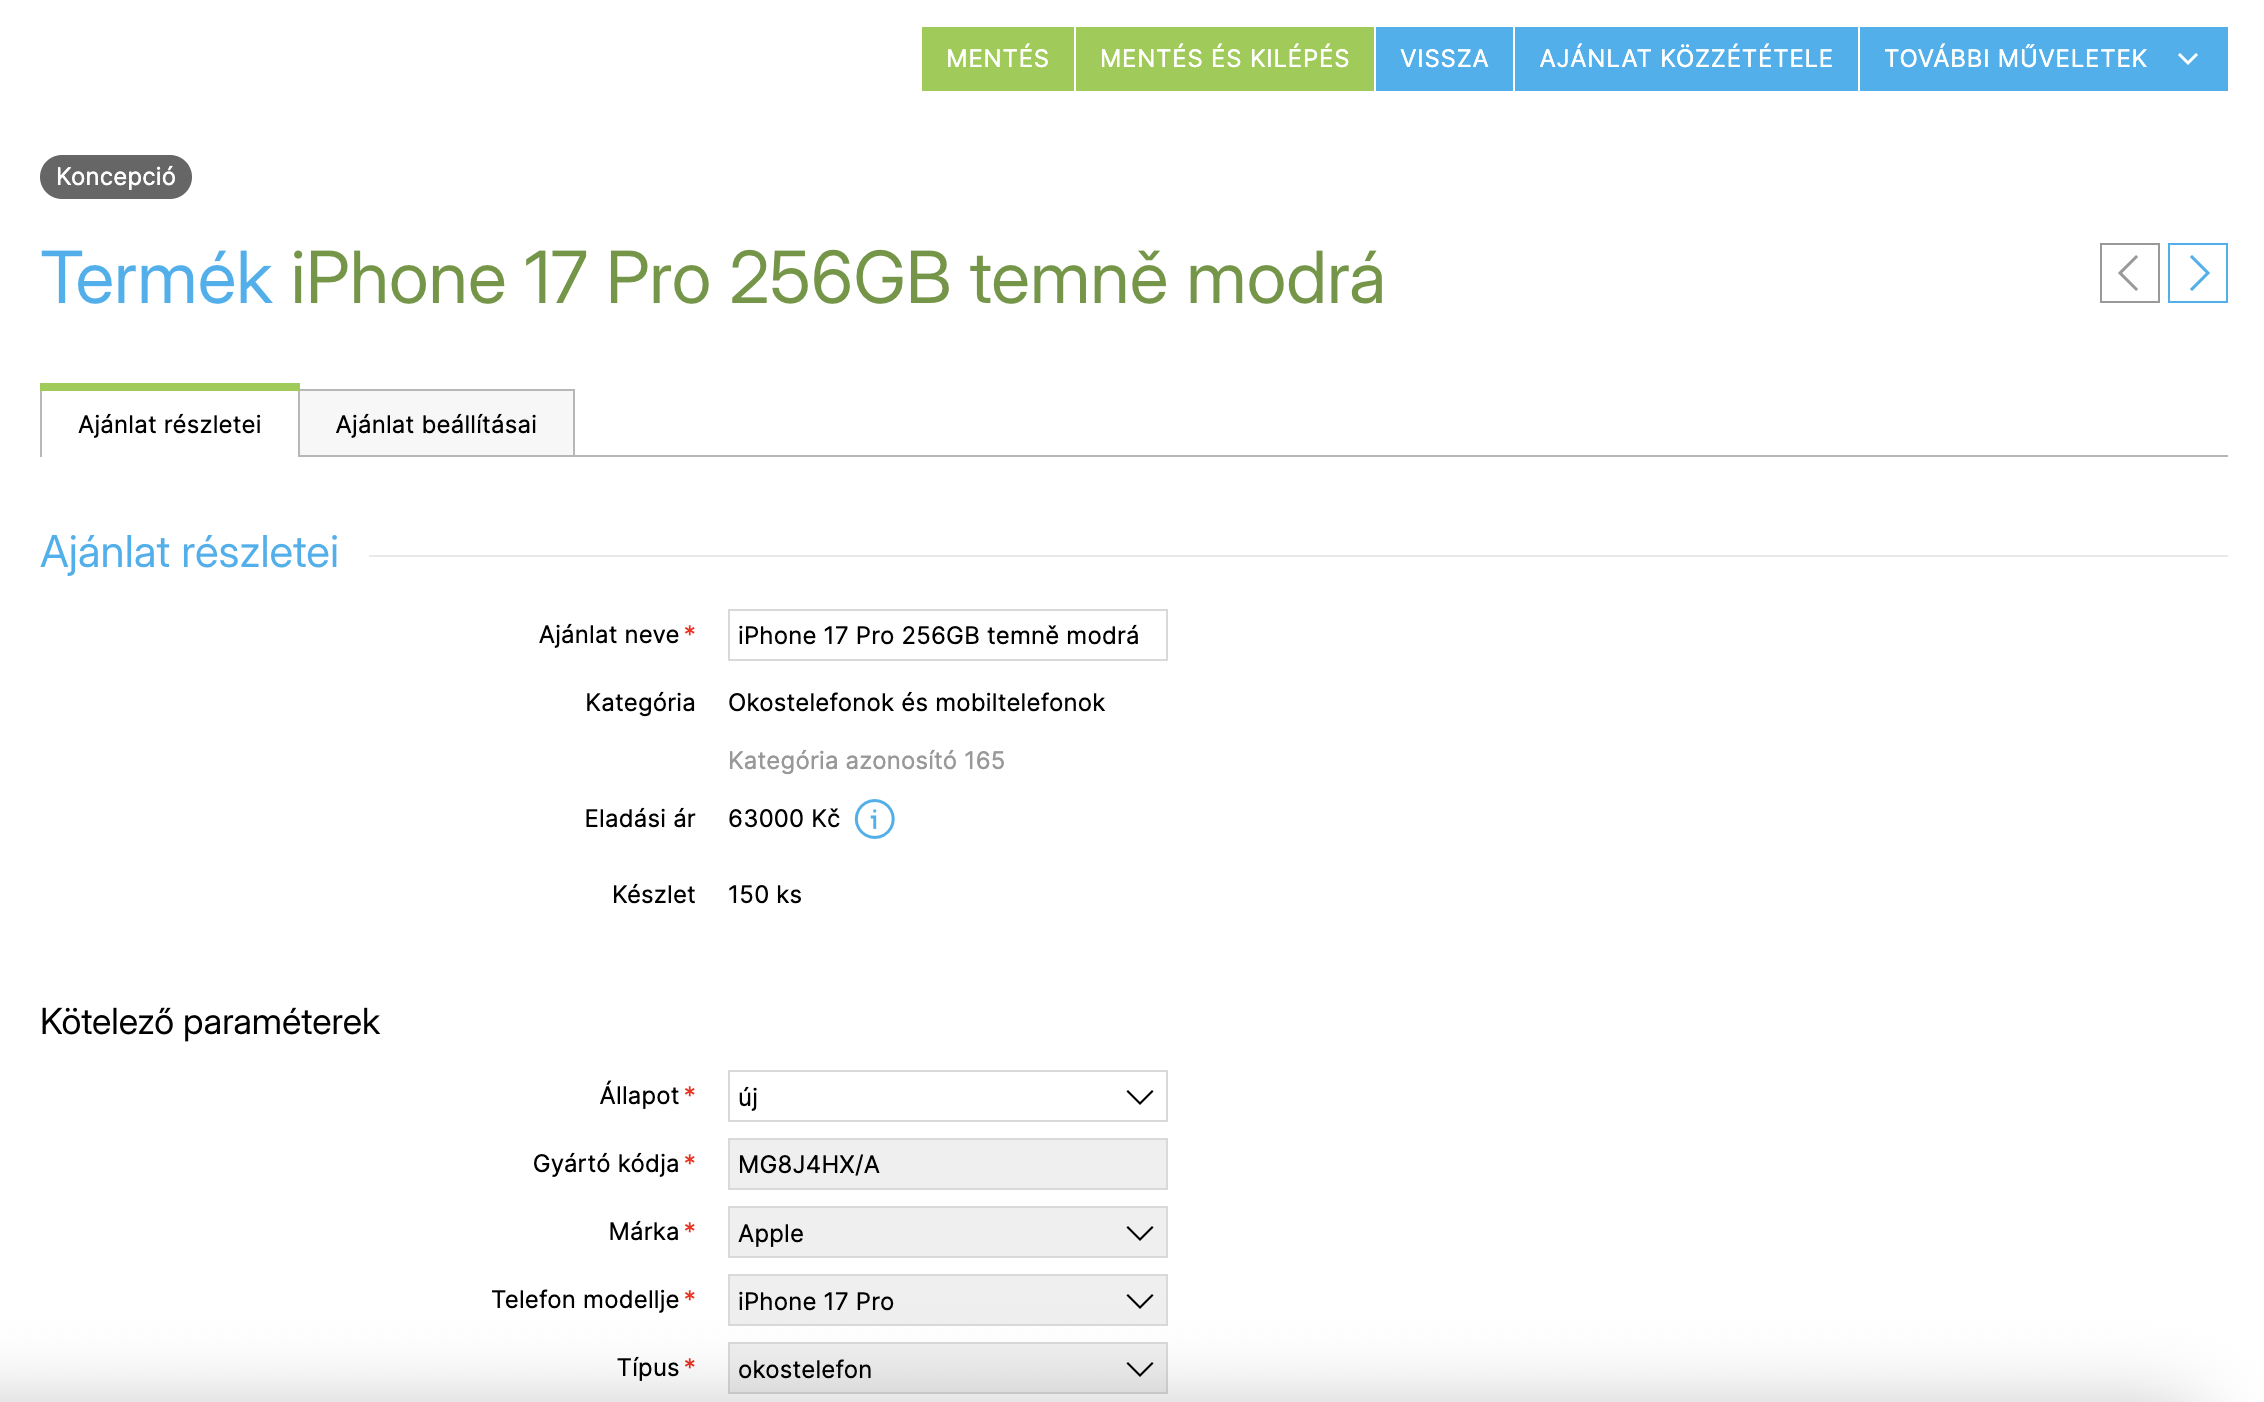Click the Vissza button

tap(1444, 59)
